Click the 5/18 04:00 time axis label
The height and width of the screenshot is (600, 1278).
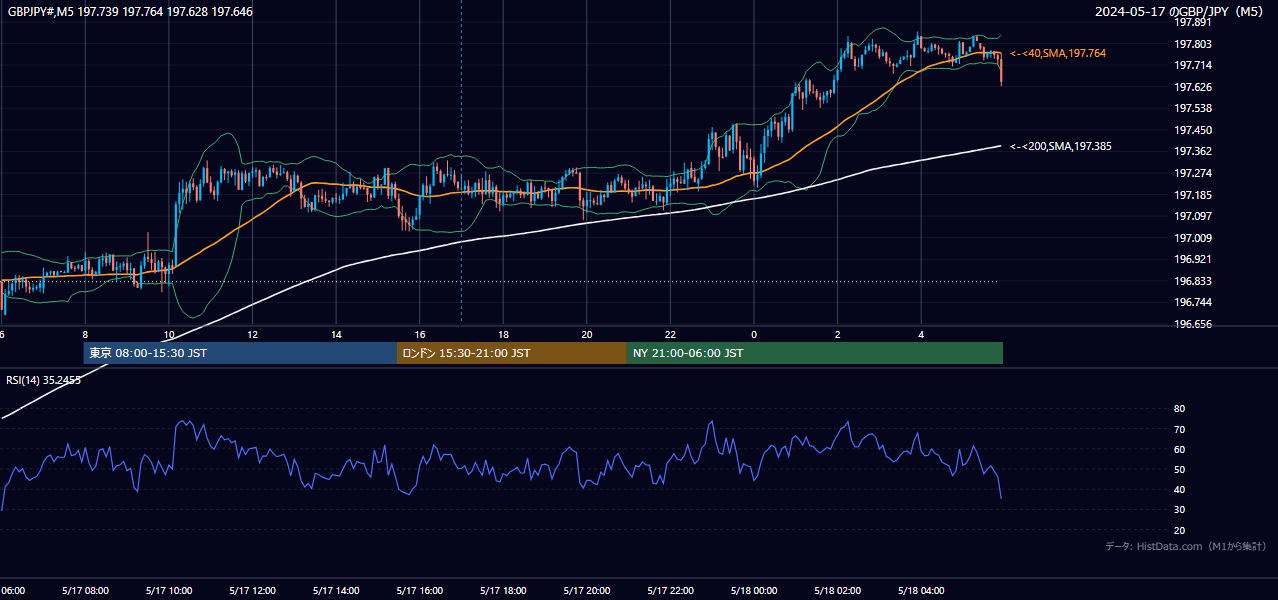[920, 591]
